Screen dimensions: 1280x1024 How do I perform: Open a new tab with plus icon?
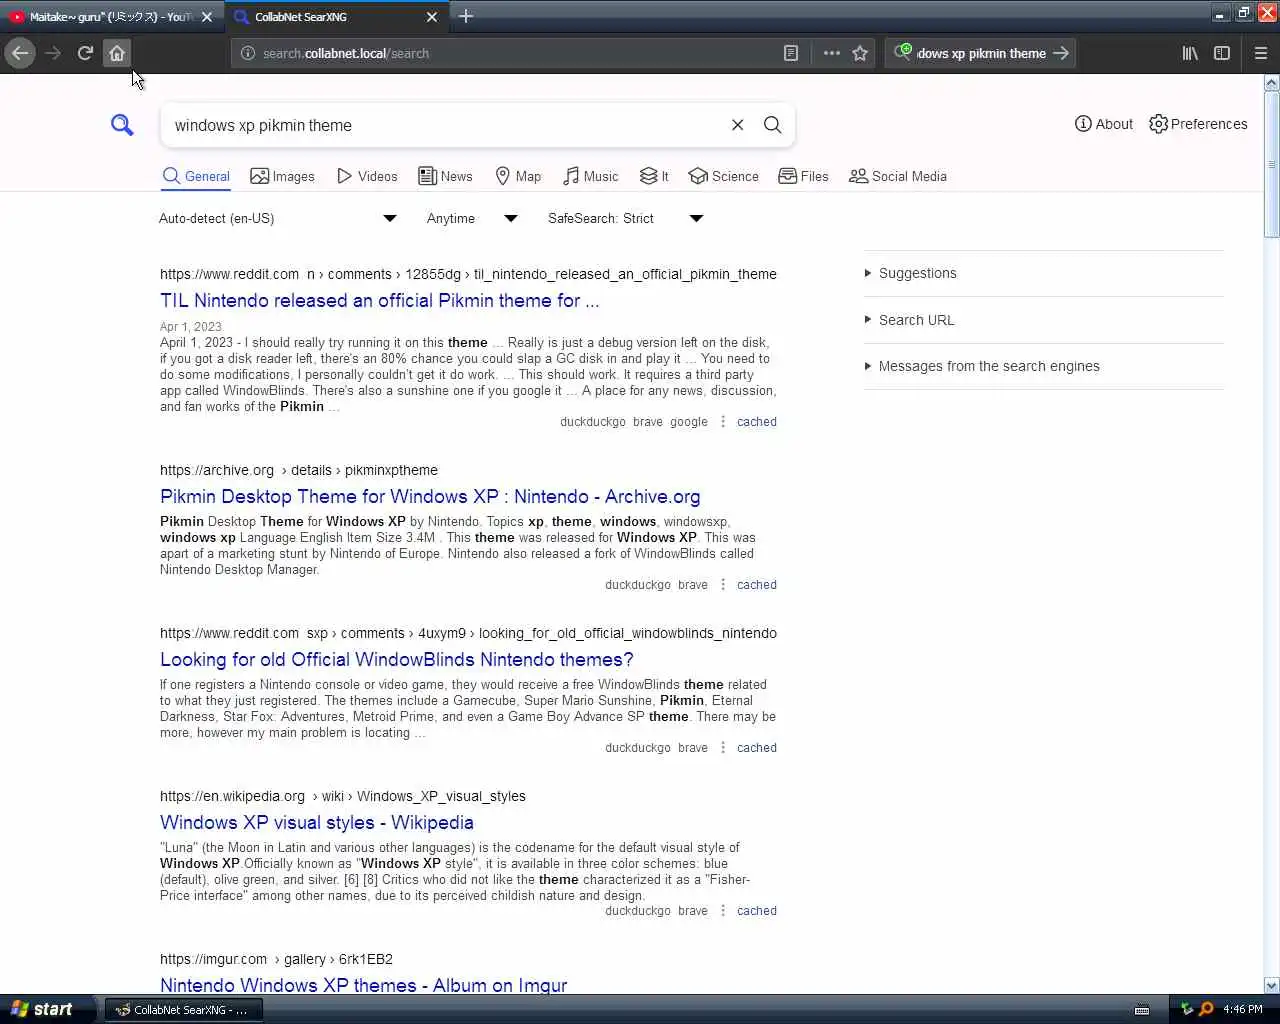tap(466, 16)
